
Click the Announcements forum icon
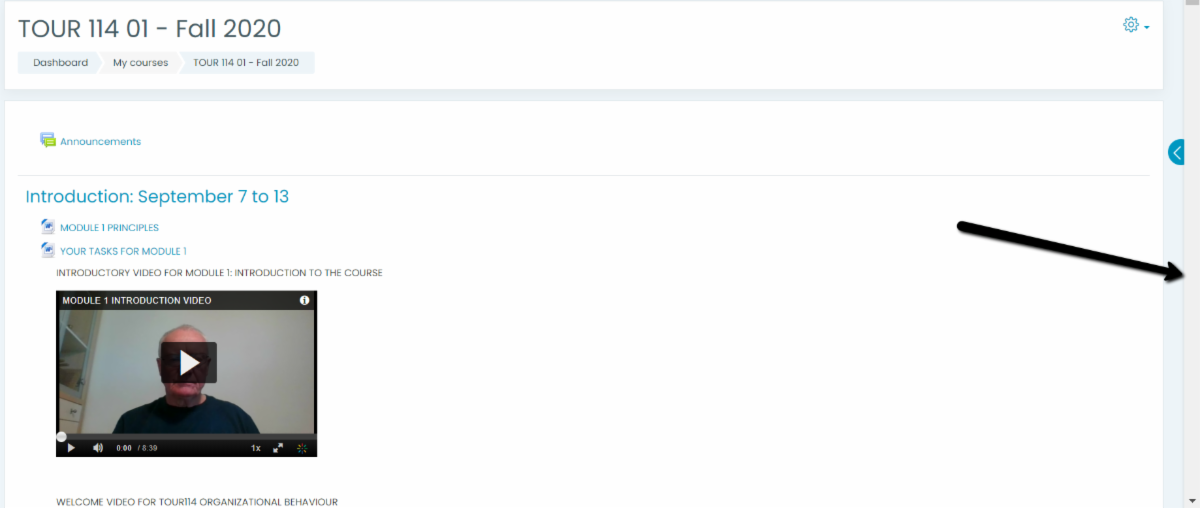tap(48, 141)
